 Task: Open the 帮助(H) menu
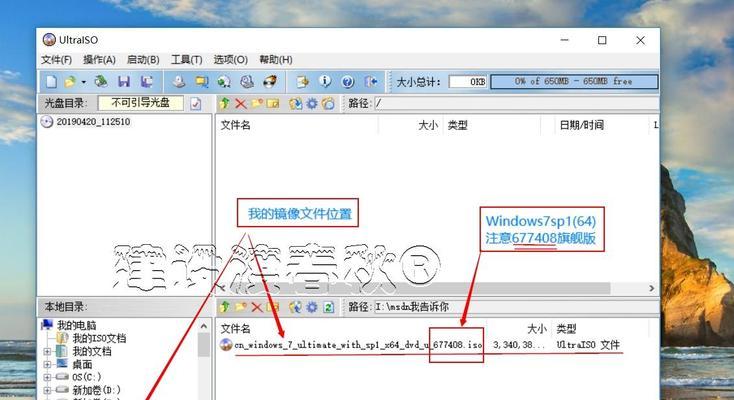(276, 60)
